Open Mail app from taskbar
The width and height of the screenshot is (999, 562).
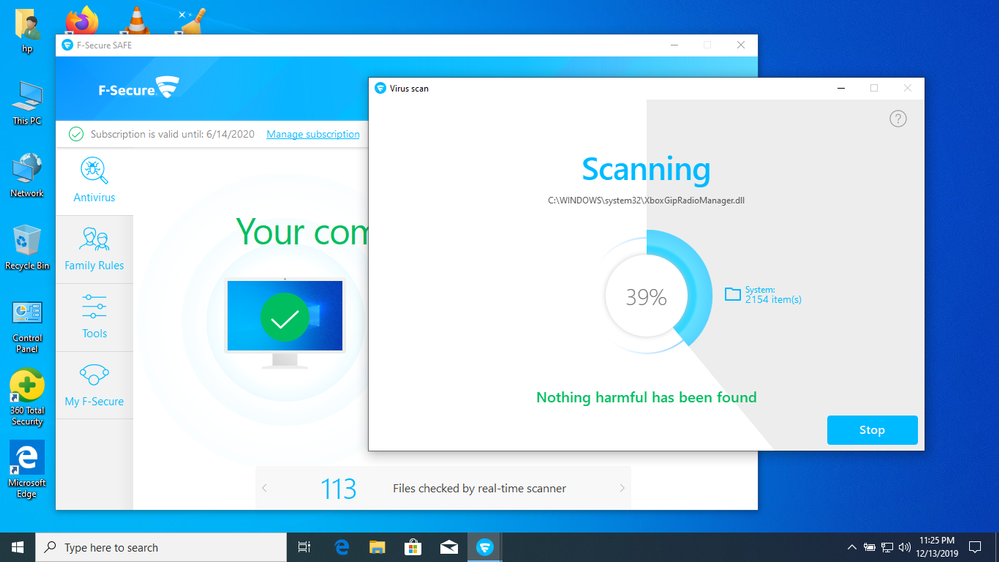pos(449,547)
